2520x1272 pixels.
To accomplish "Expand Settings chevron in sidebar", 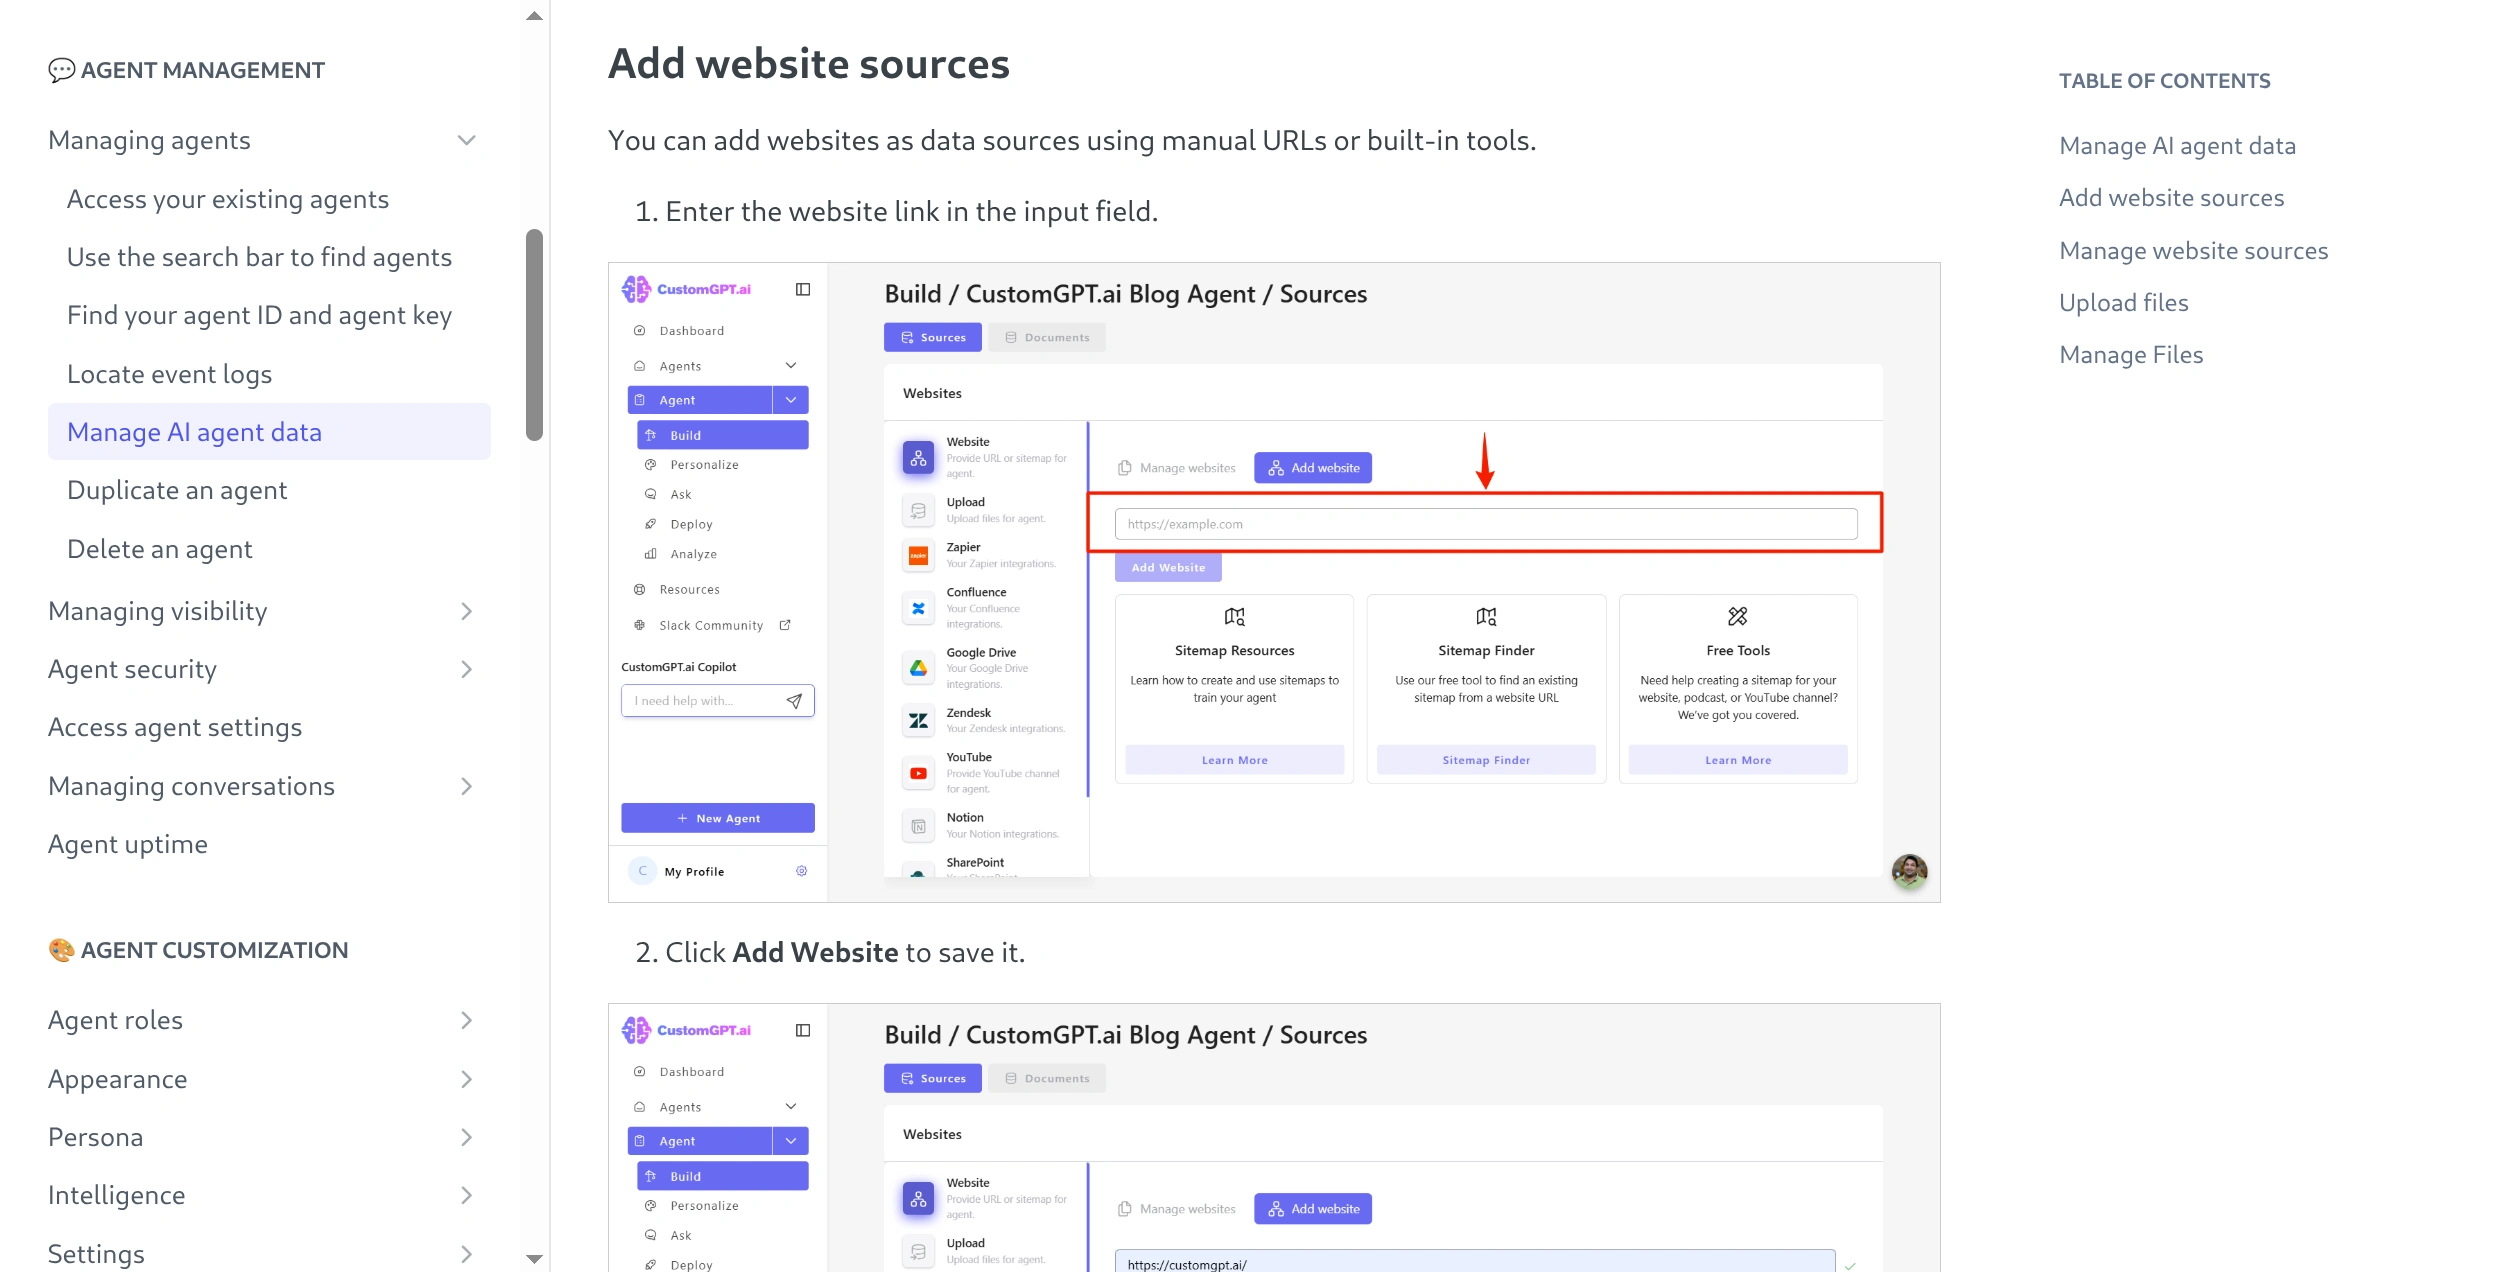I will click(466, 1254).
